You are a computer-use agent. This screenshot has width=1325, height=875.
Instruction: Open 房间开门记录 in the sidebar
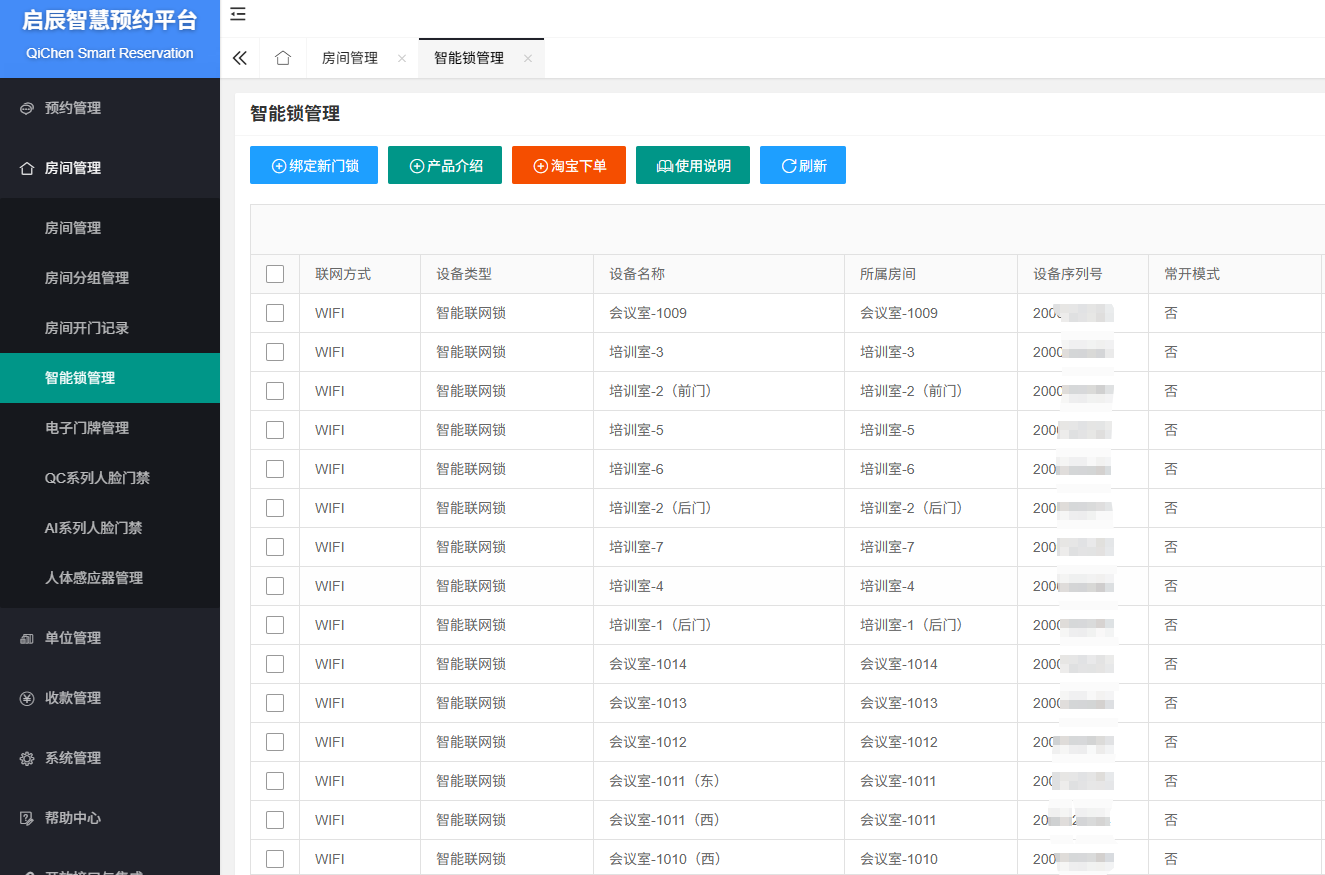pyautogui.click(x=110, y=328)
